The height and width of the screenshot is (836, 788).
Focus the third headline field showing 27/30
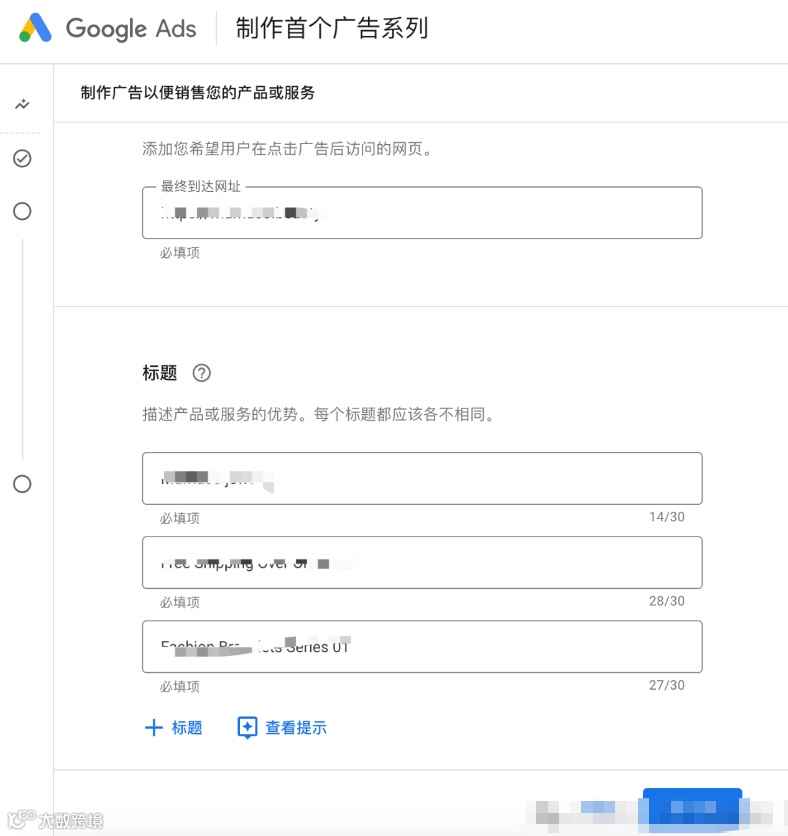coord(422,647)
